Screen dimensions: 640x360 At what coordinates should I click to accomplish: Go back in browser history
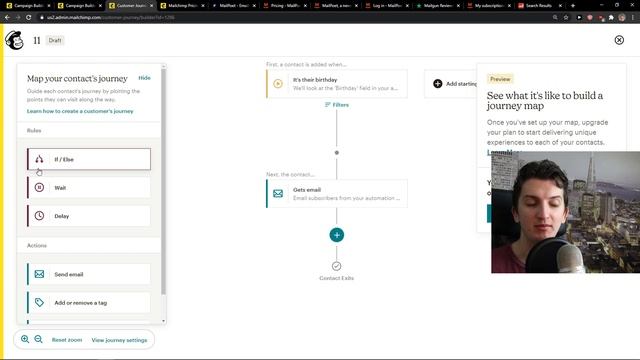tap(7, 18)
